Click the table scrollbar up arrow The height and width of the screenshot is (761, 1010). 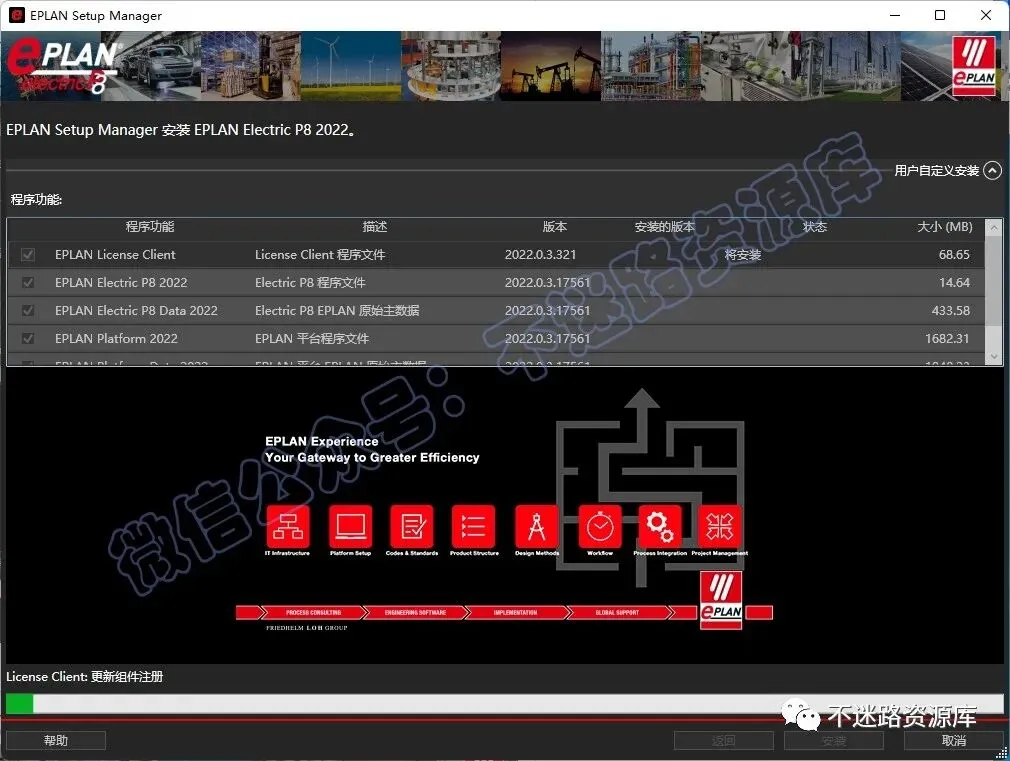click(x=994, y=227)
